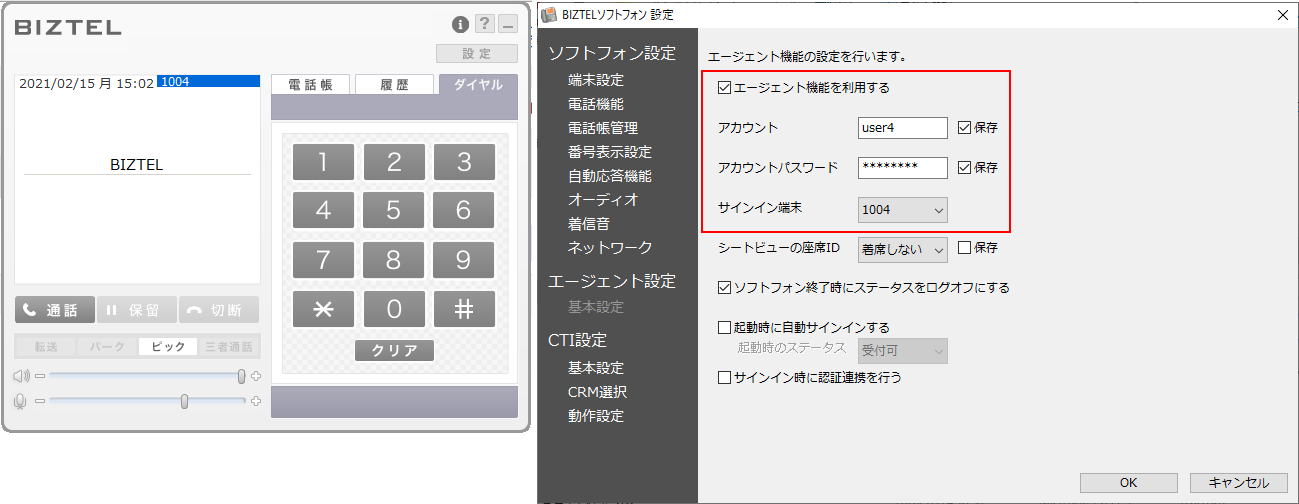Dial digit 7 on keypad
Screen dimensions: 1299x504
click(323, 261)
